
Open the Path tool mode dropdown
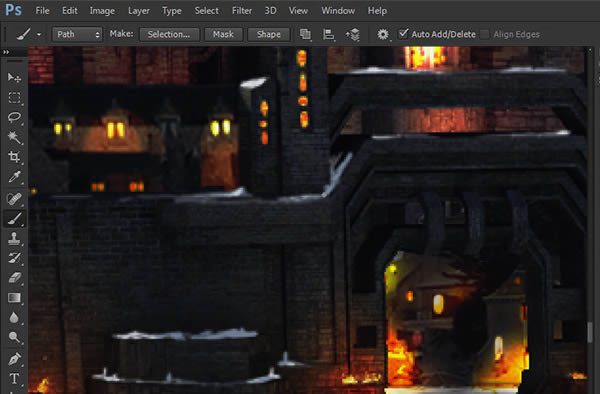(x=77, y=34)
